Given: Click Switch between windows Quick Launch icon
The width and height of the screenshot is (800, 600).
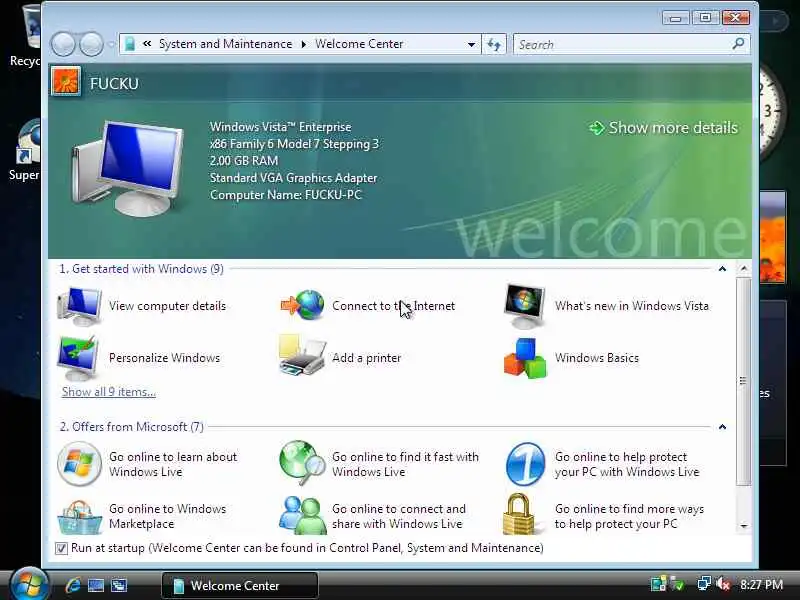Looking at the screenshot, I should point(119,585).
